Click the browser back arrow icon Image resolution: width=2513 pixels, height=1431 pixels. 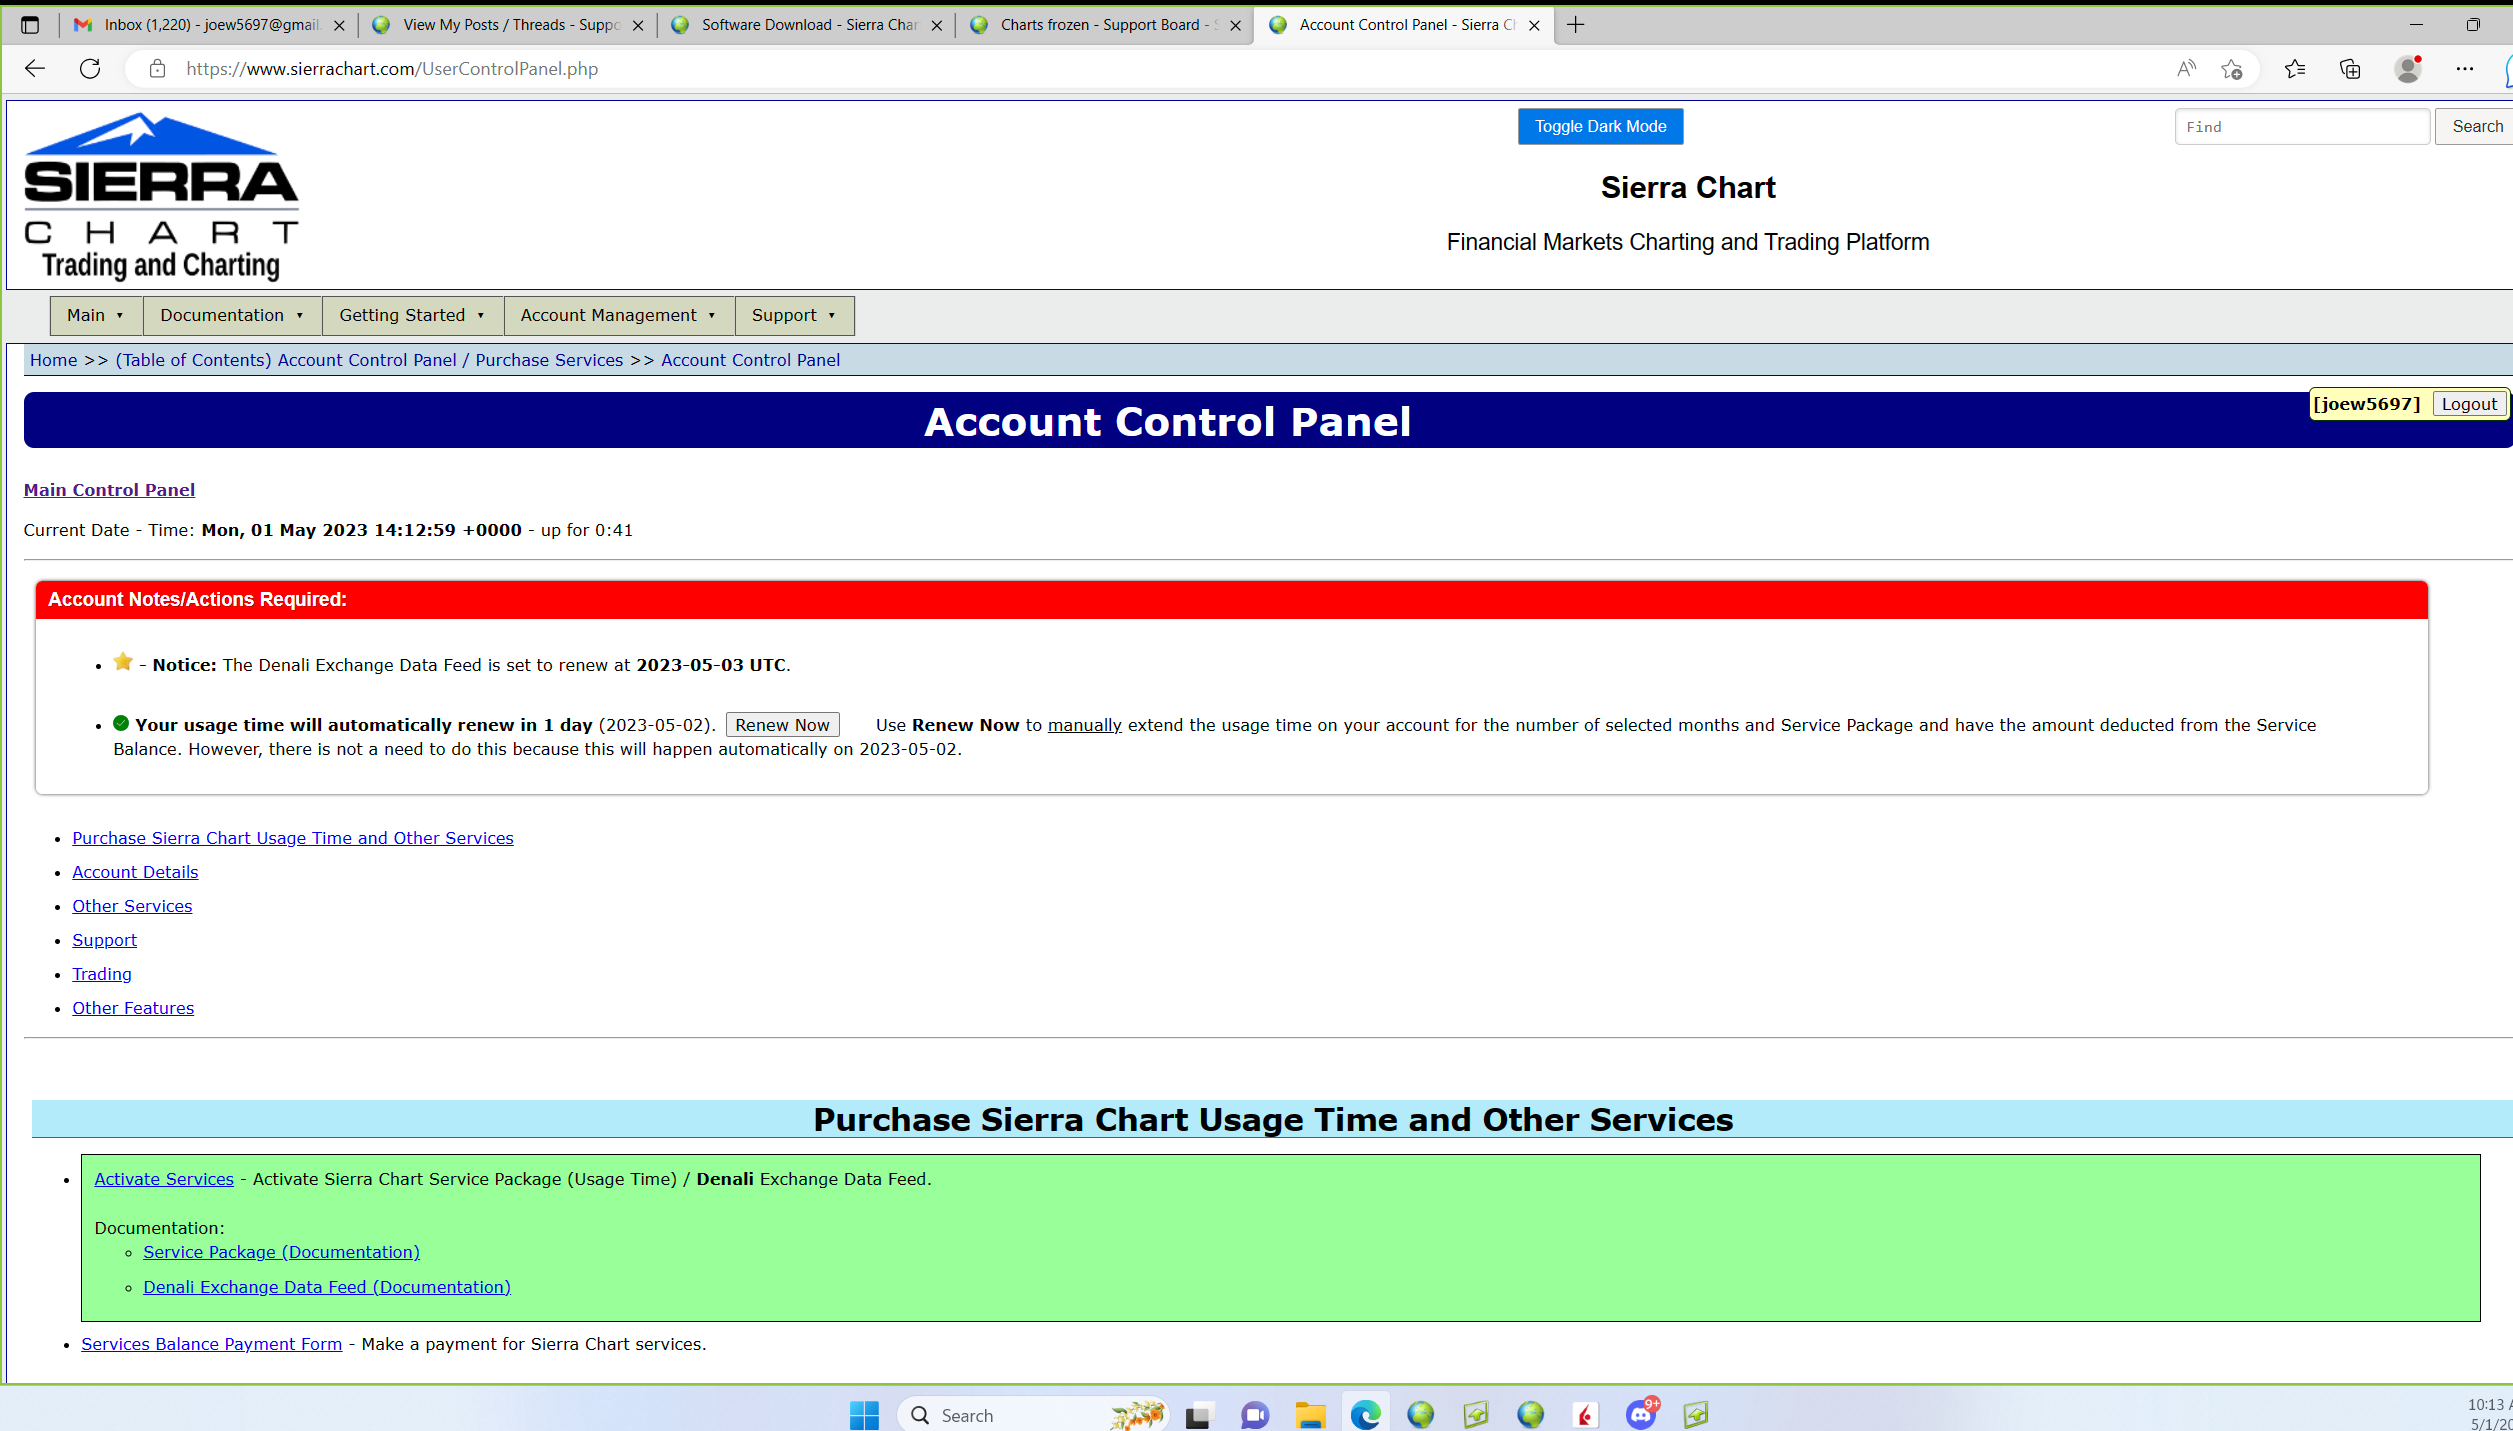(x=35, y=69)
